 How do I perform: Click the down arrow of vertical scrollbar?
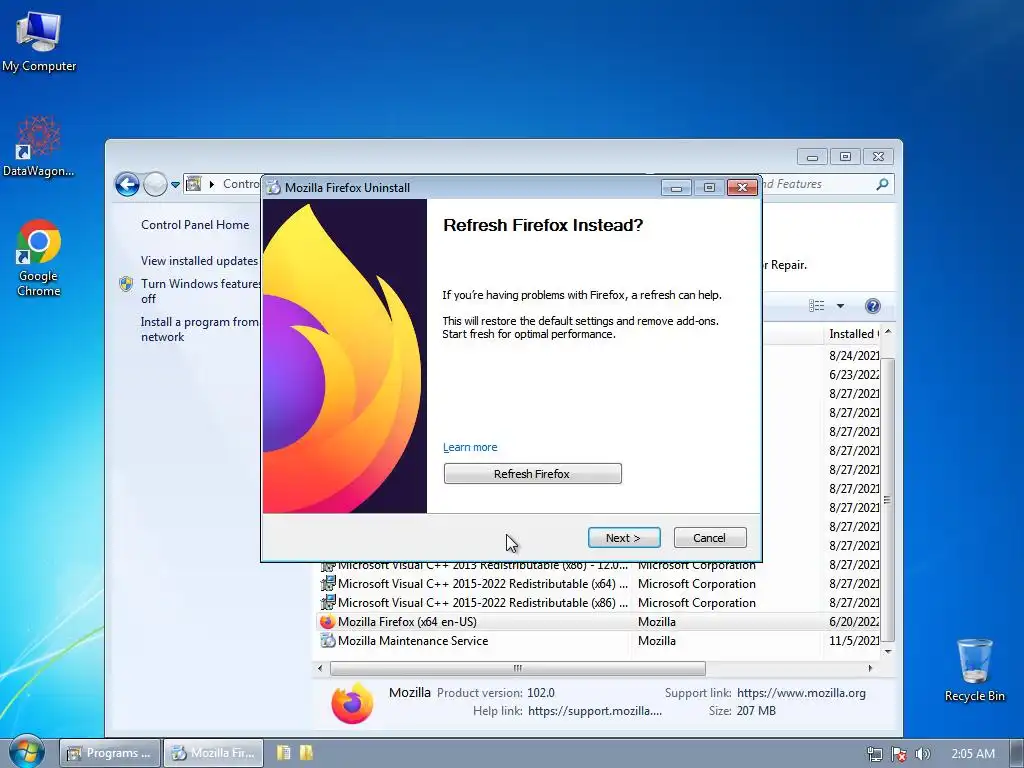pyautogui.click(x=888, y=652)
